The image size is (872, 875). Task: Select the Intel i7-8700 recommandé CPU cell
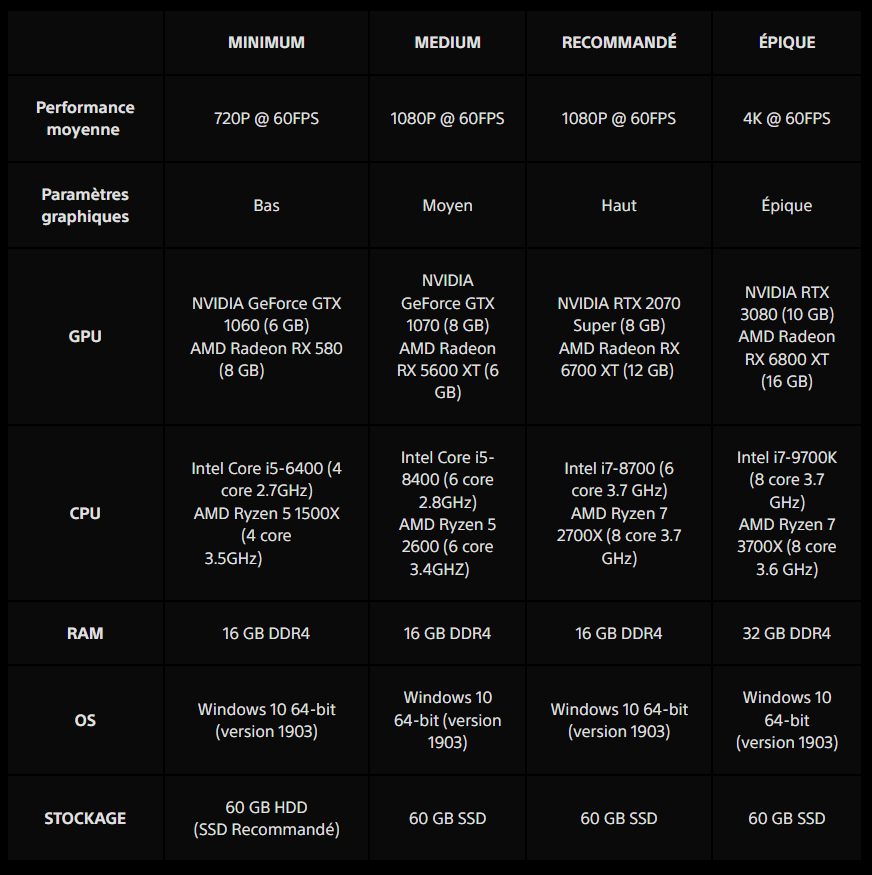[619, 513]
